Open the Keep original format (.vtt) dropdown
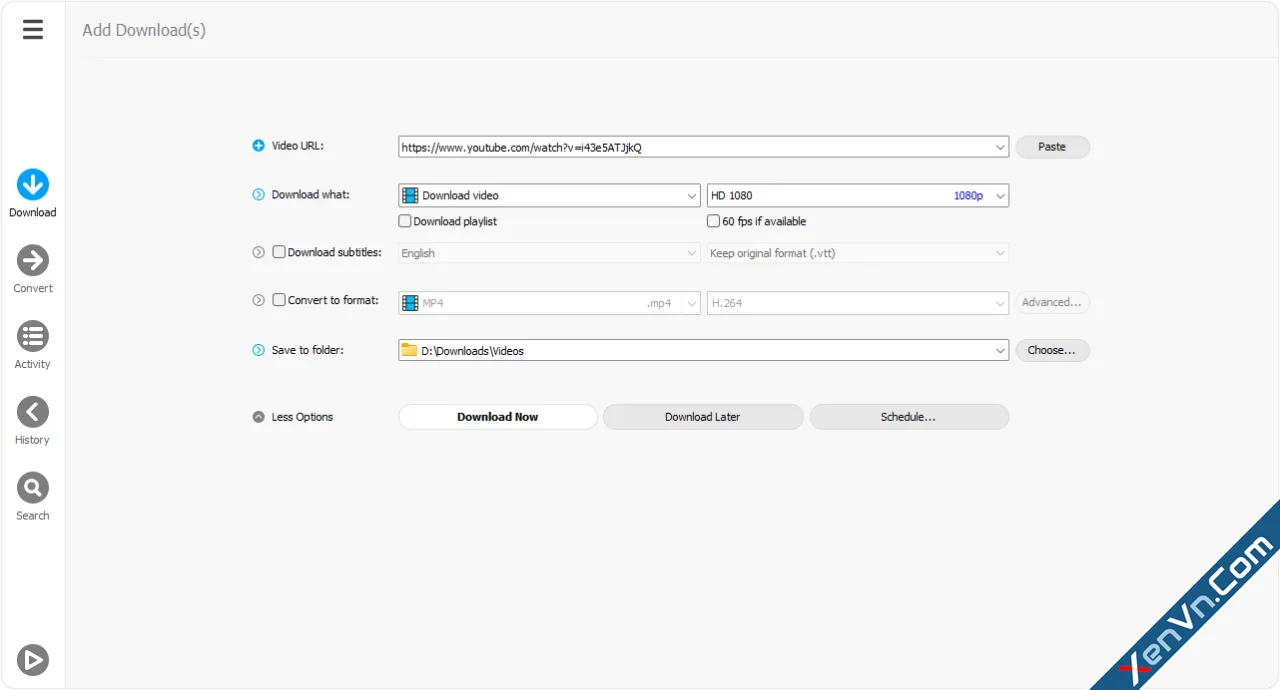This screenshot has width=1280, height=690. (x=858, y=253)
